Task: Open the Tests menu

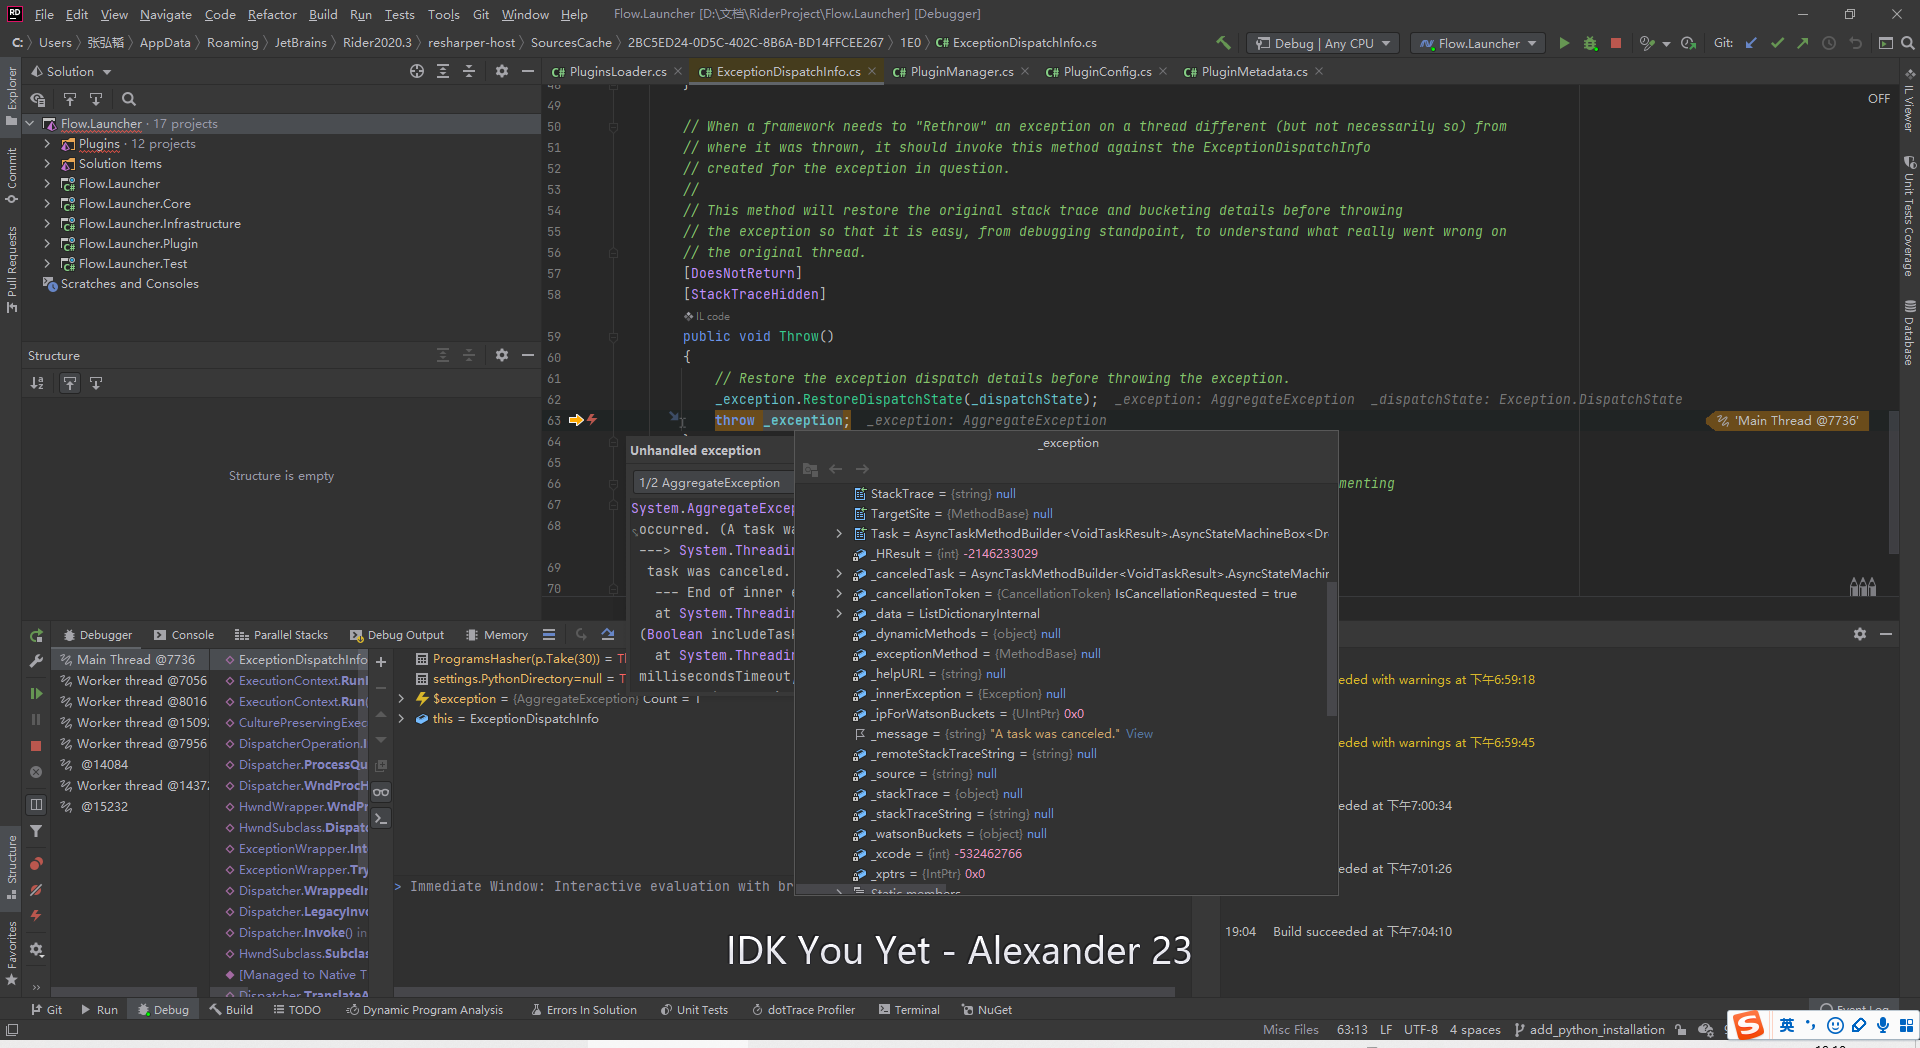Action: tap(399, 14)
